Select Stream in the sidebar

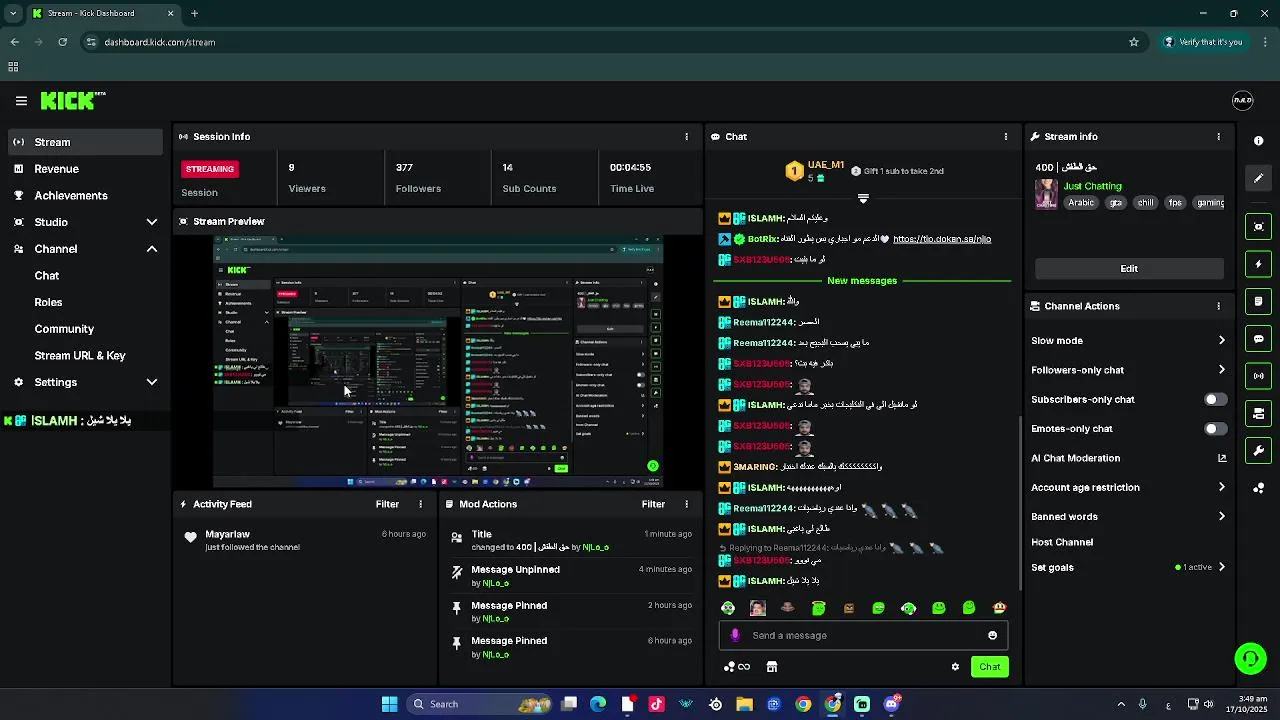[85, 142]
